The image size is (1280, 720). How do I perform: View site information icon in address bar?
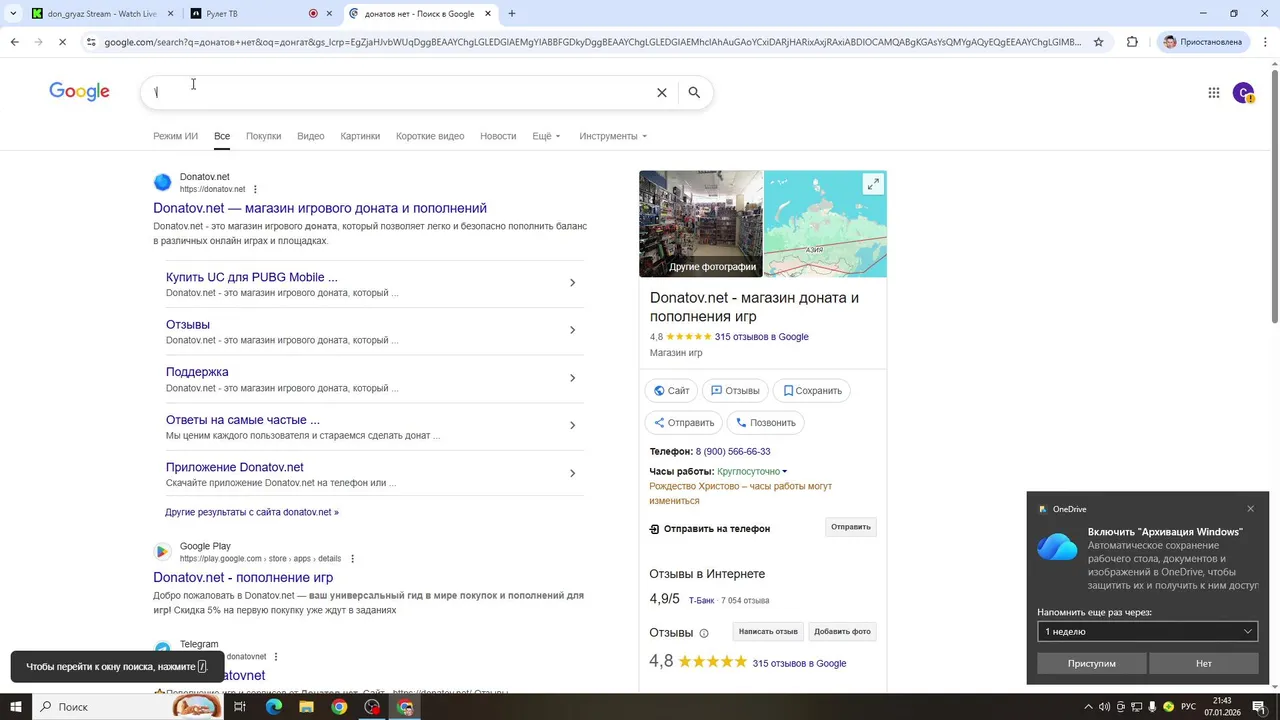click(x=91, y=42)
